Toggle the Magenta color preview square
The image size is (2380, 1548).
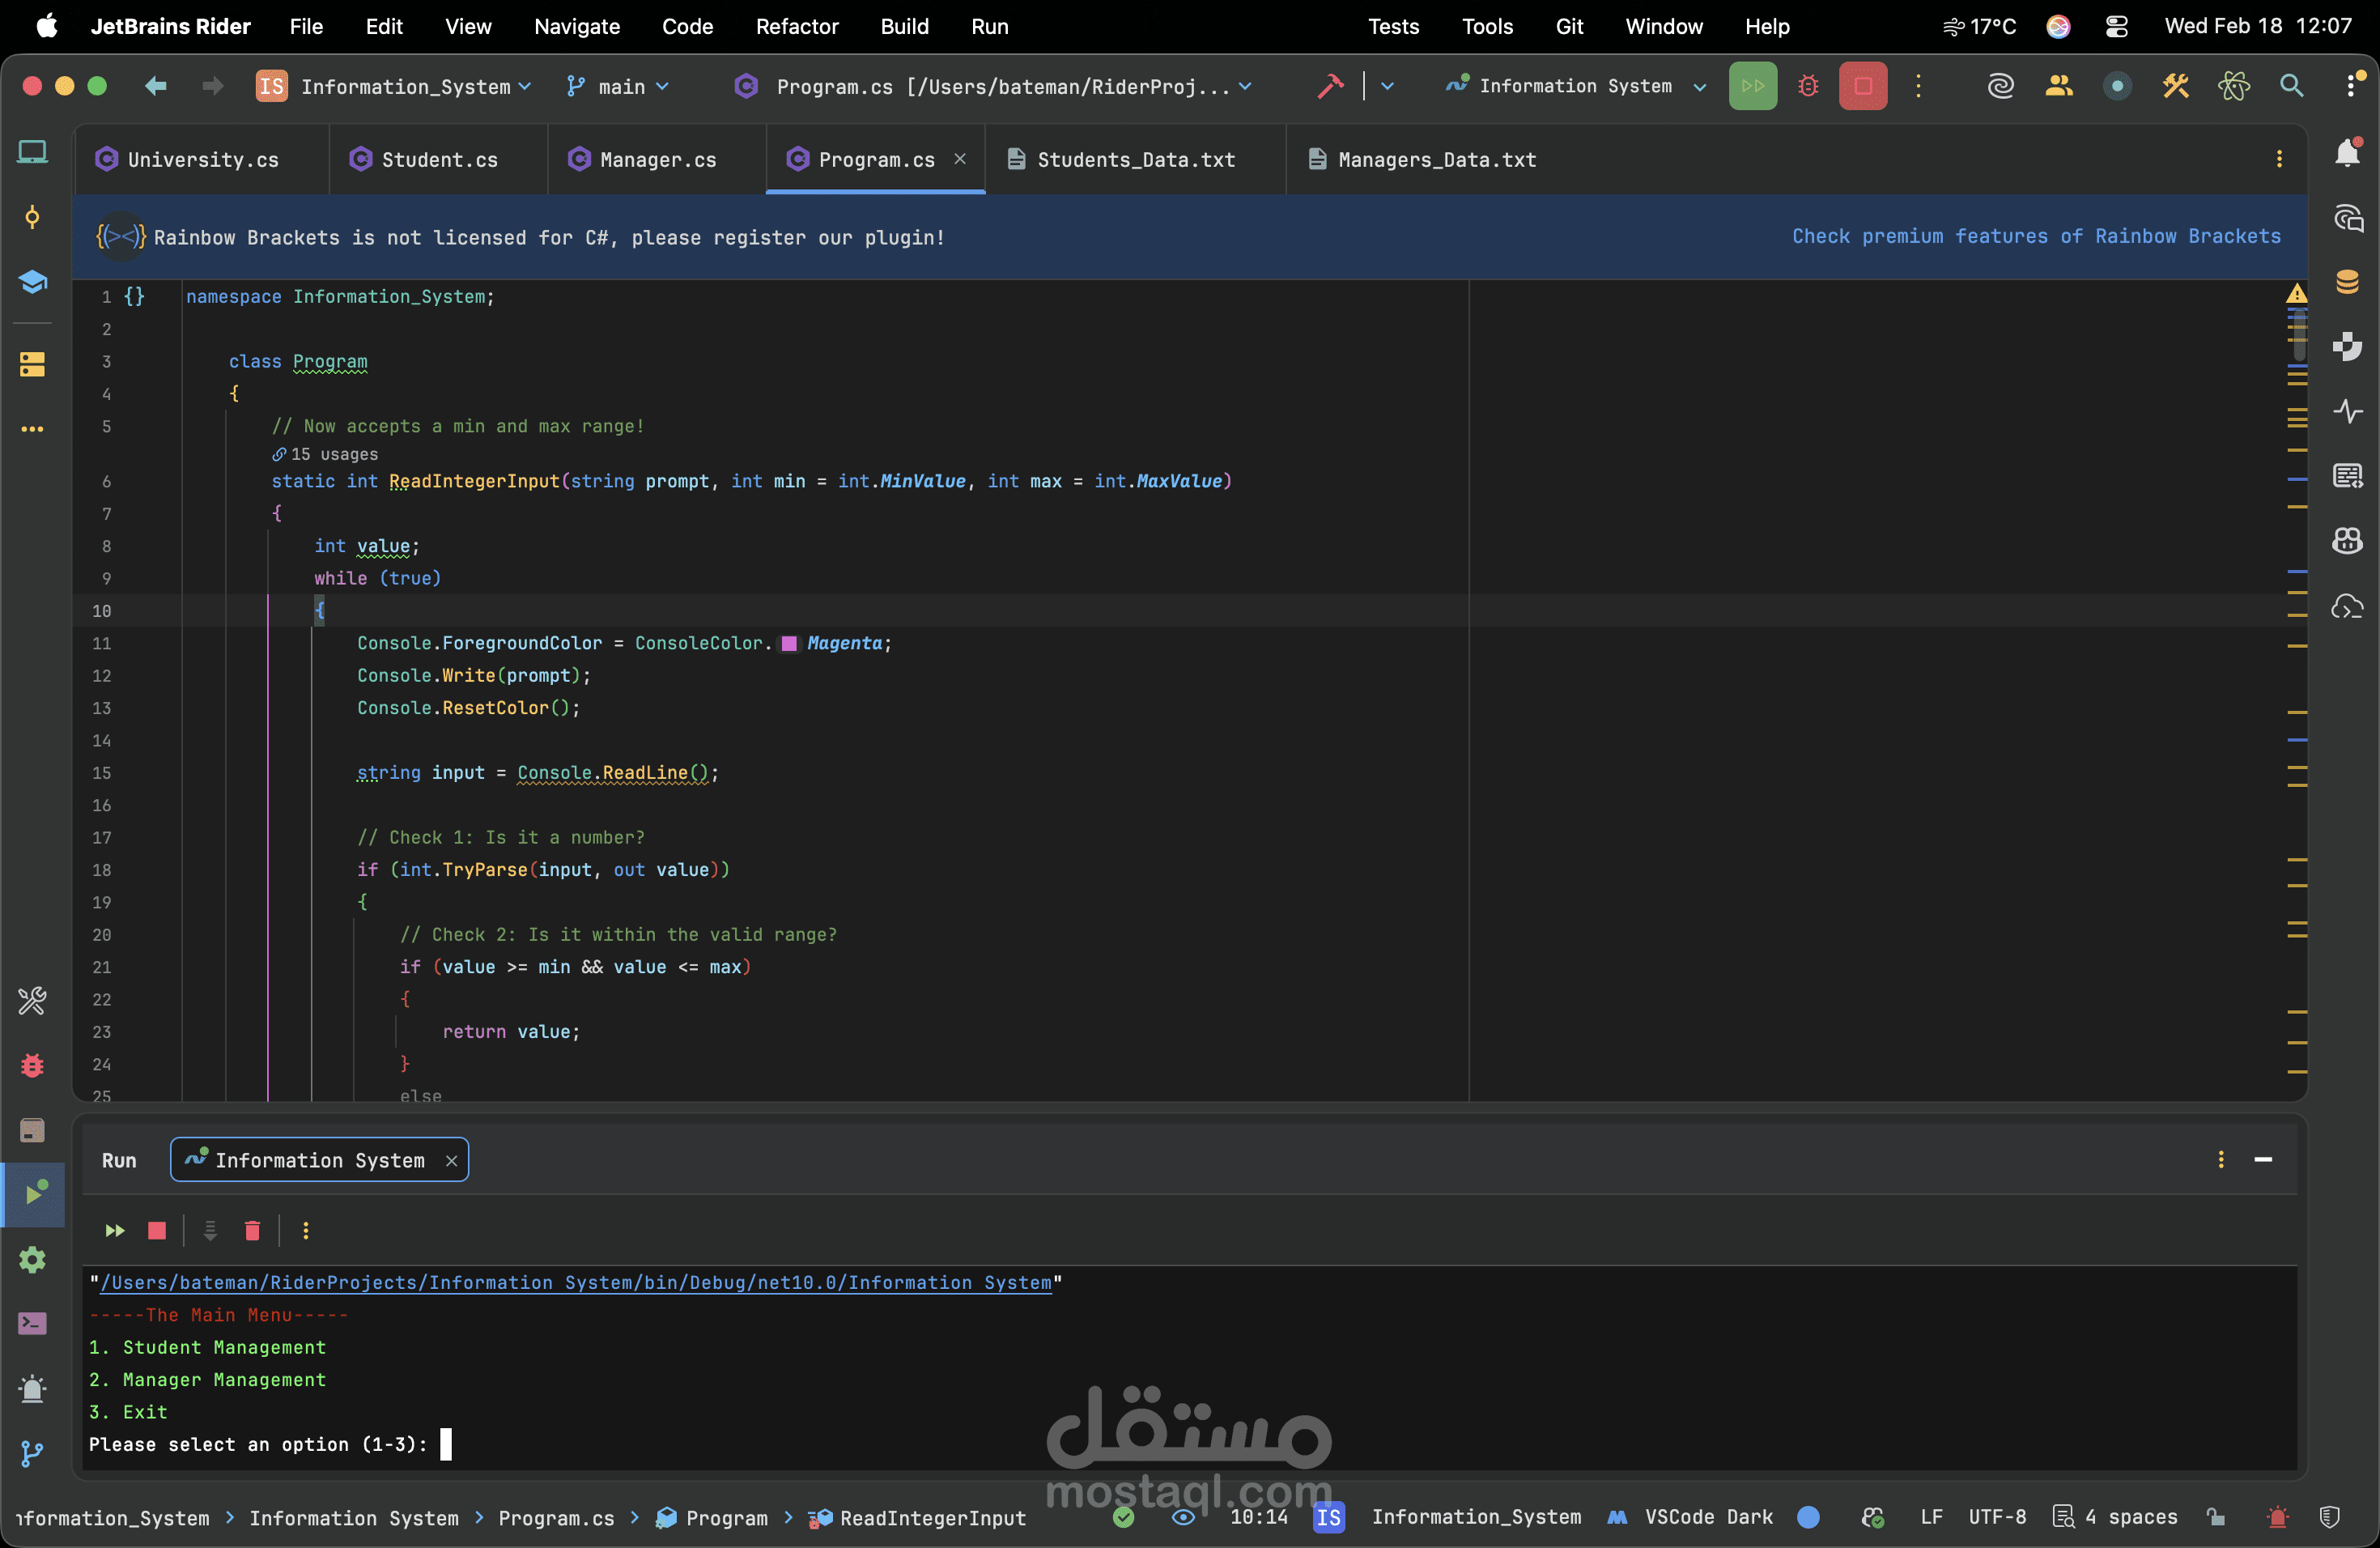pyautogui.click(x=789, y=644)
